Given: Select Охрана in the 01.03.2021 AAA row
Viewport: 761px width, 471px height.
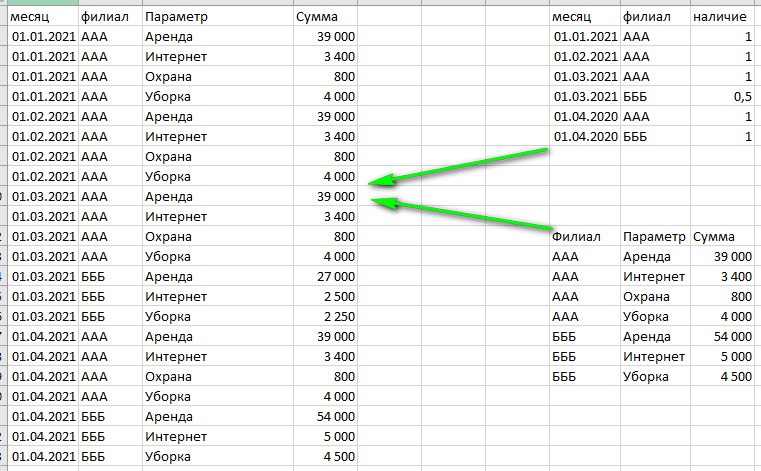Looking at the screenshot, I should coord(168,237).
